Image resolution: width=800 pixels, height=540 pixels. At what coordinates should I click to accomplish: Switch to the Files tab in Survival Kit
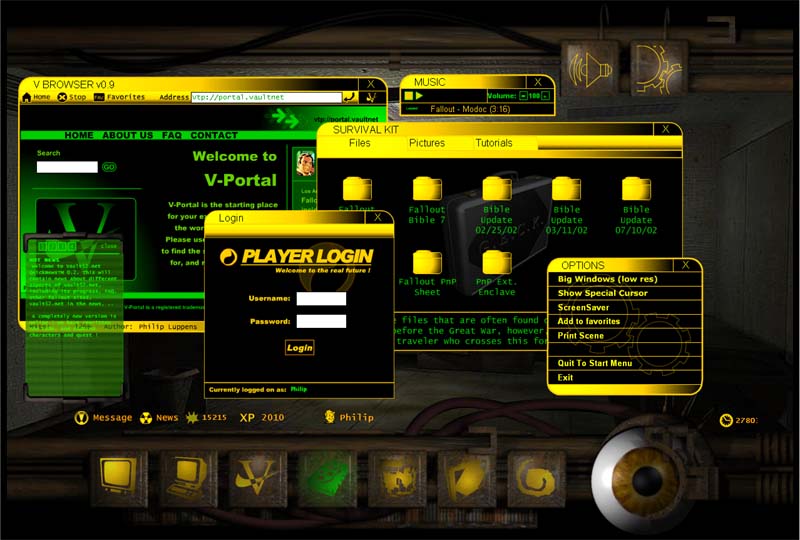pyautogui.click(x=360, y=143)
